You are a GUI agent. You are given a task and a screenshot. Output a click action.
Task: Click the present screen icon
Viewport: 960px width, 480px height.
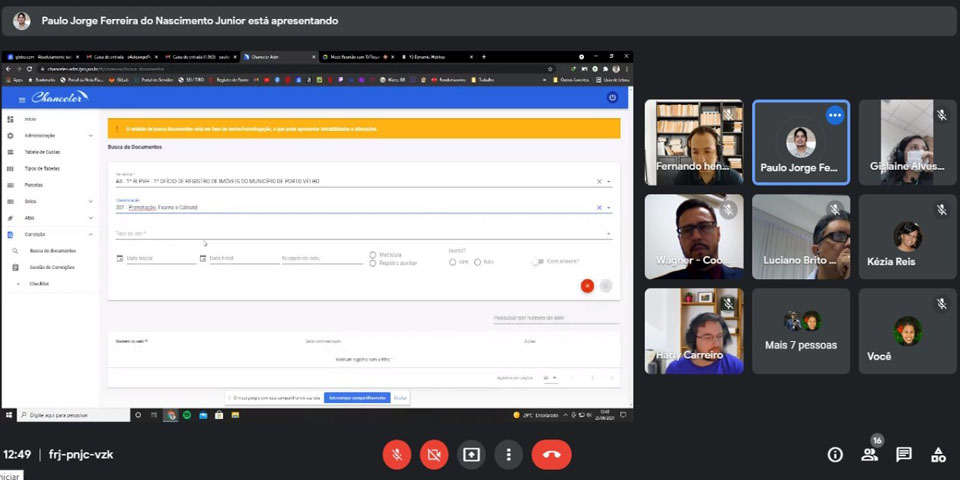[471, 454]
